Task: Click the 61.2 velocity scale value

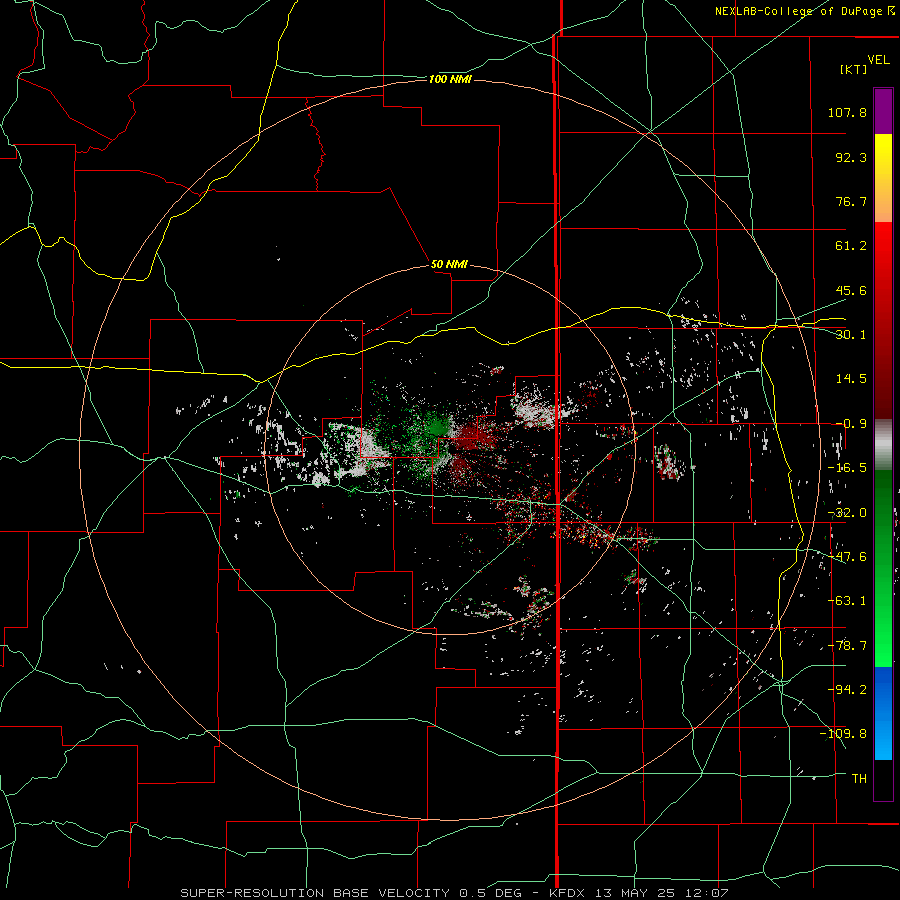Action: point(851,246)
